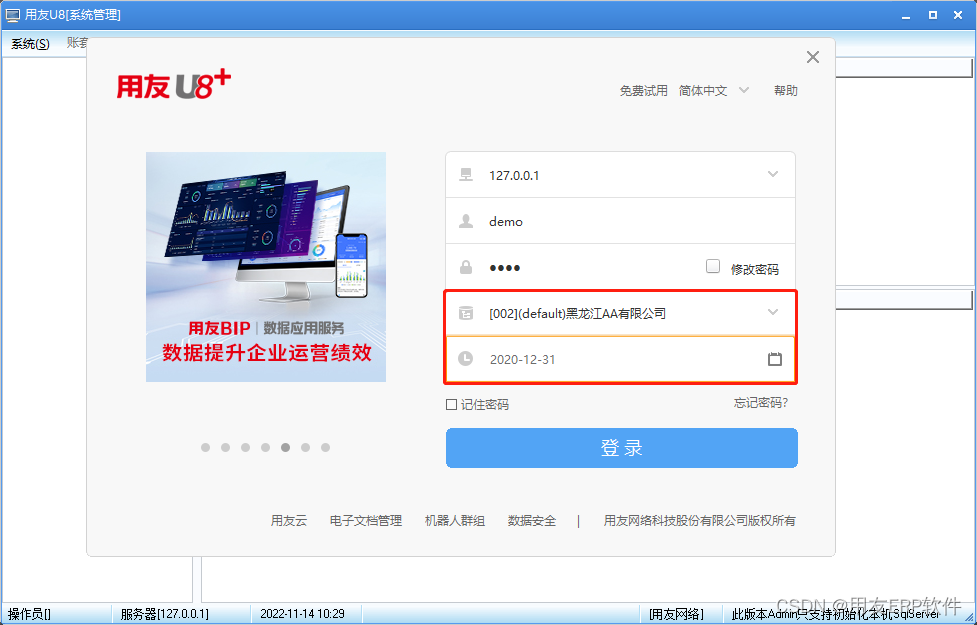977x625 pixels.
Task: Open the 数据安全 footer link
Action: [531, 520]
